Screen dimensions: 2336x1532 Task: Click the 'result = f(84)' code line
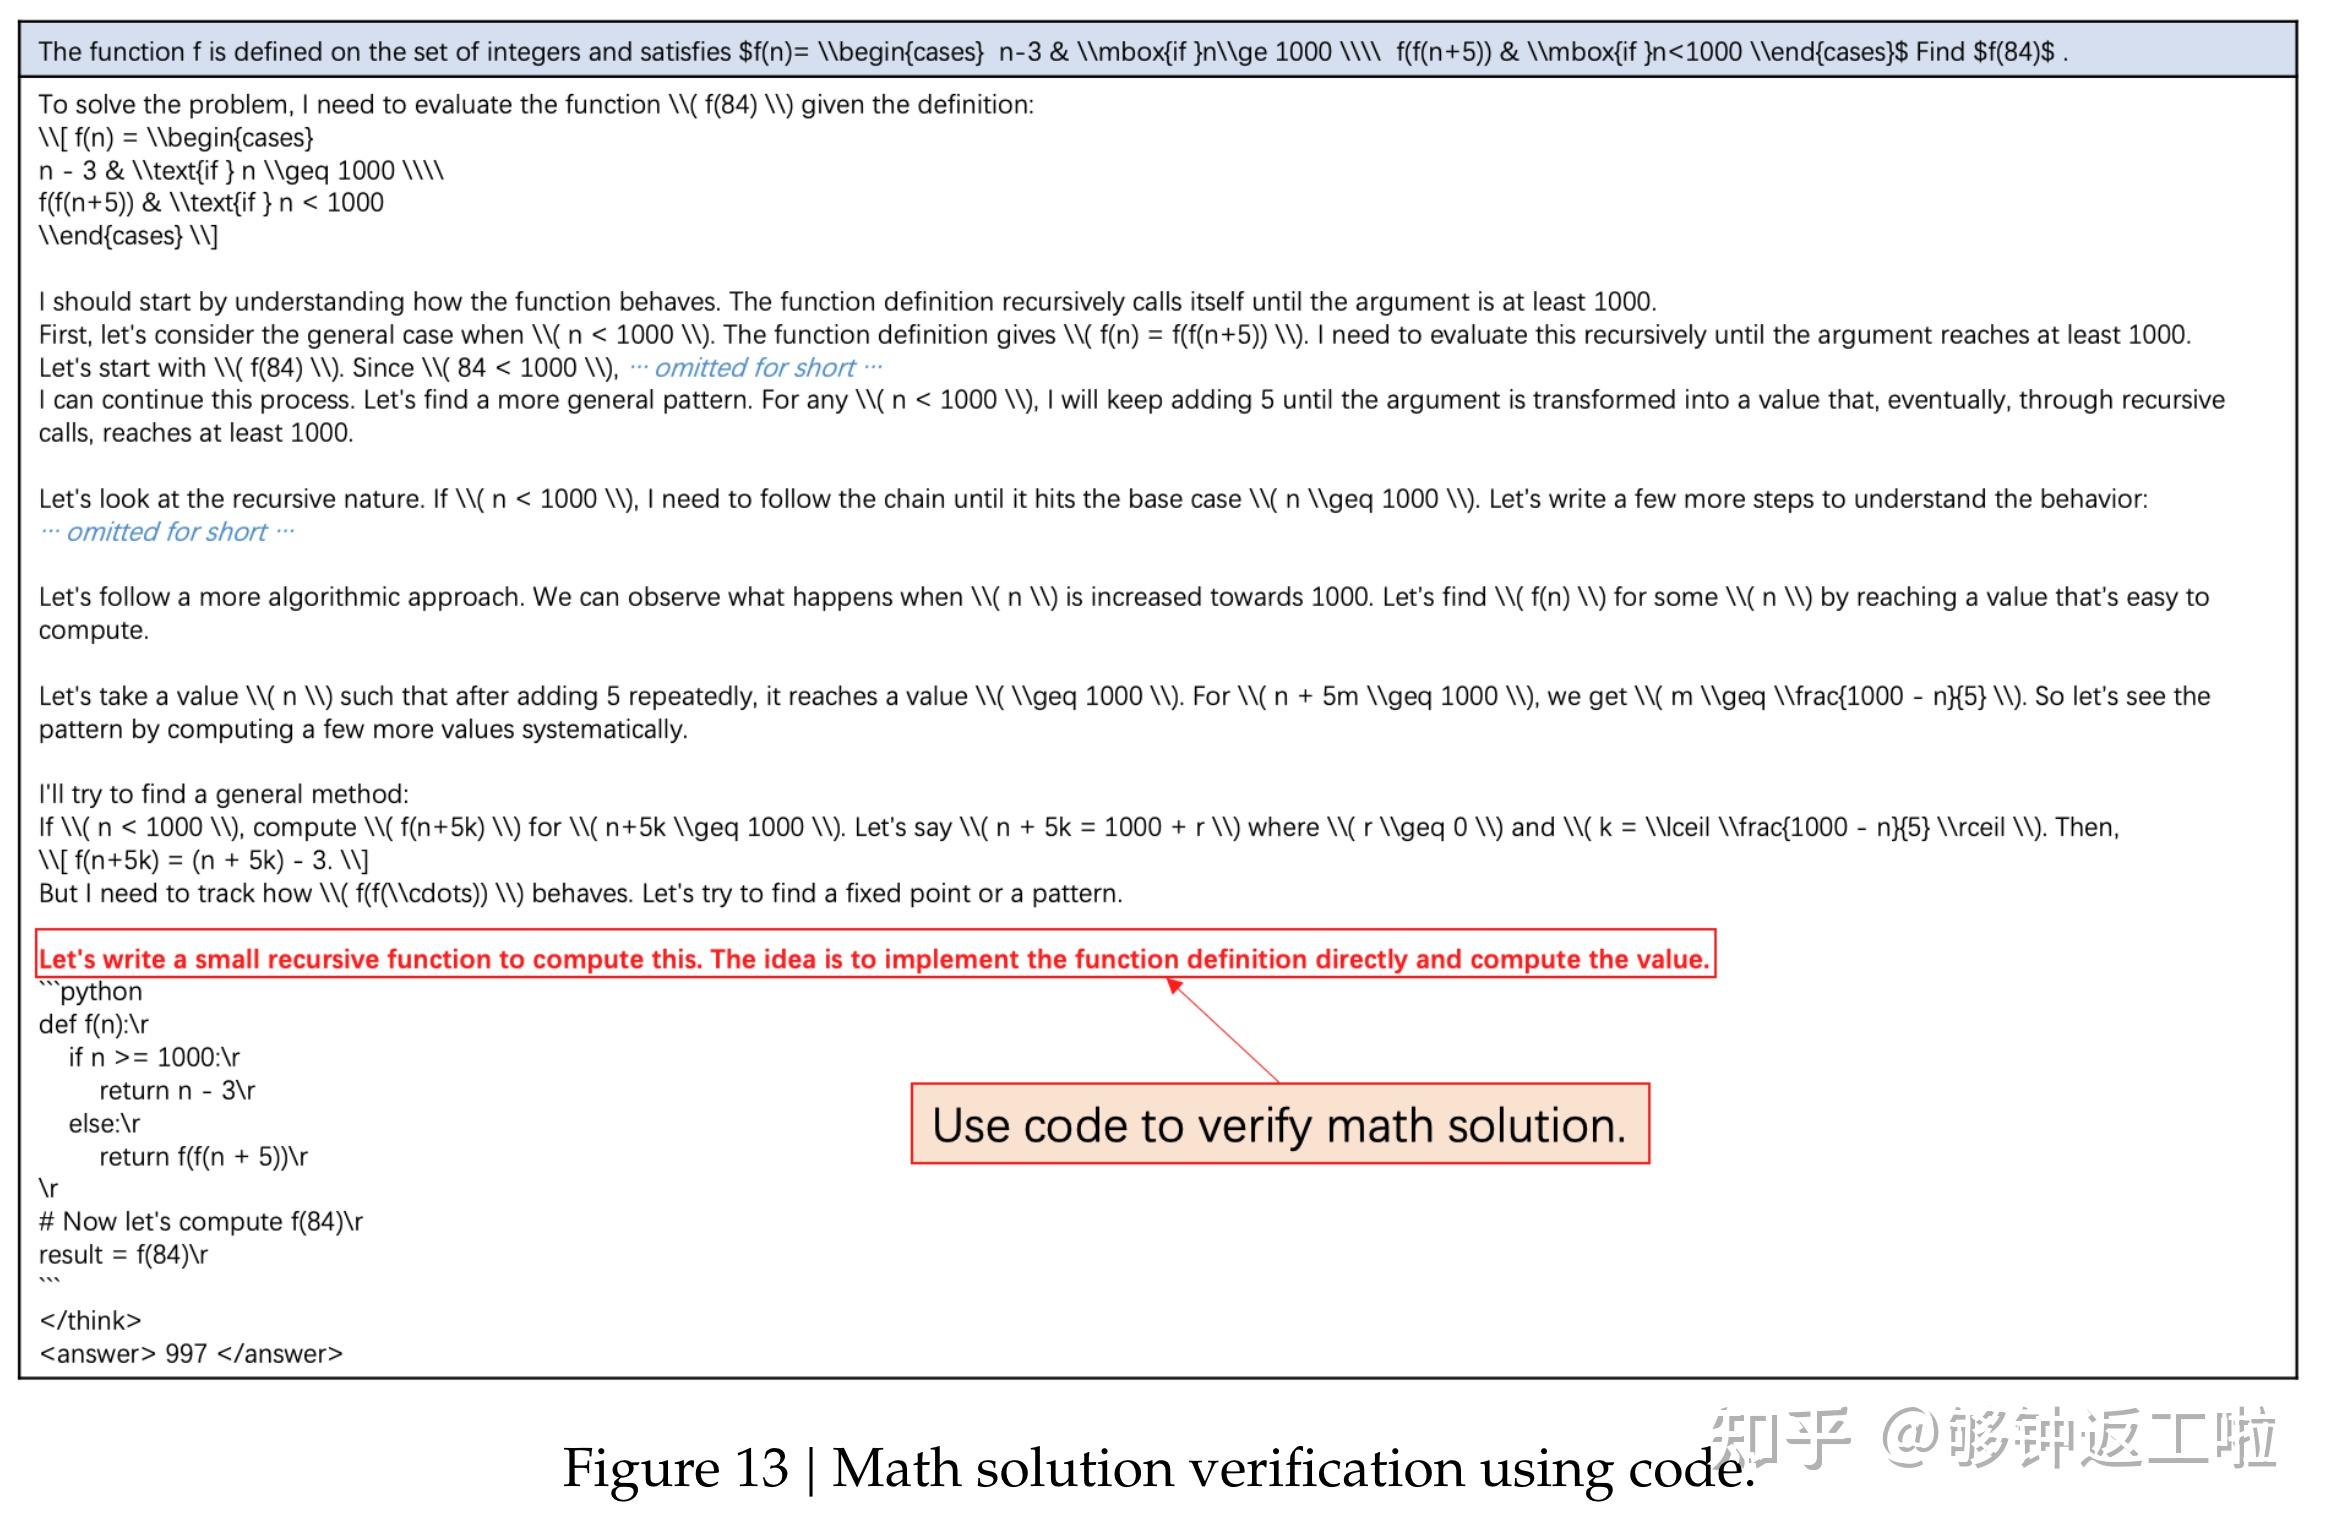click(123, 1254)
